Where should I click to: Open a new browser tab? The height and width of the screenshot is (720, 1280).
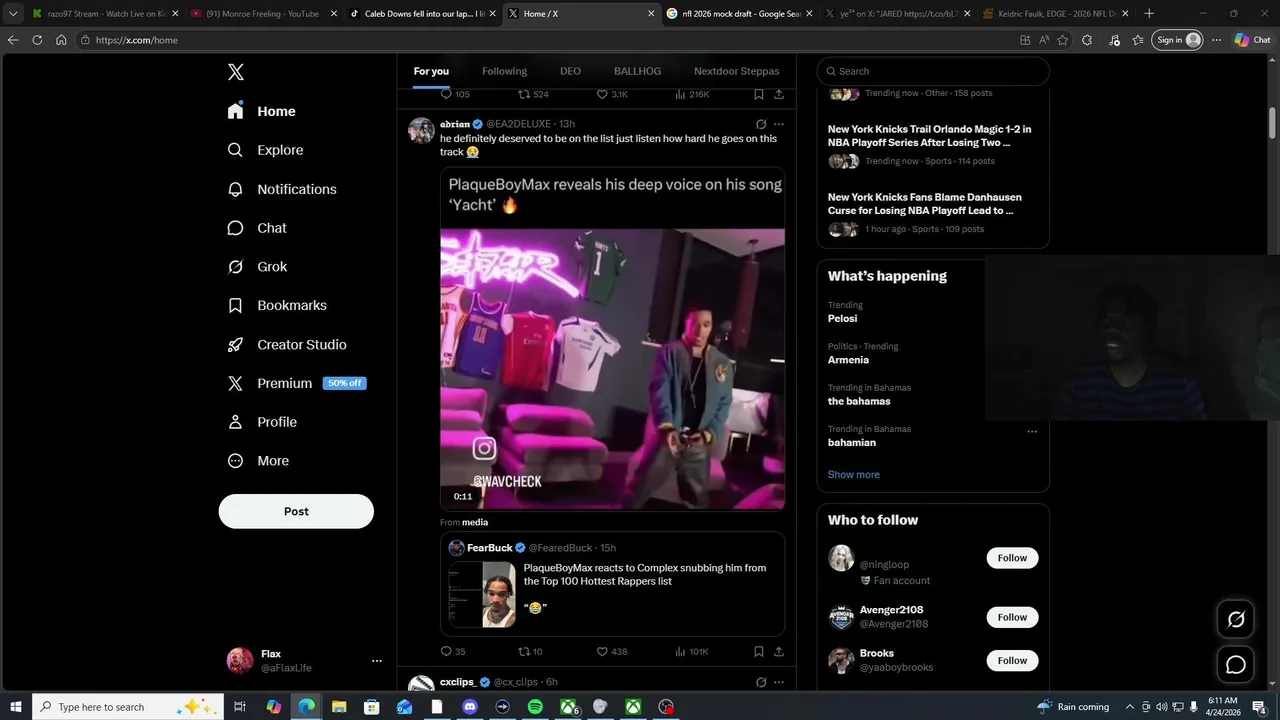[1149, 14]
